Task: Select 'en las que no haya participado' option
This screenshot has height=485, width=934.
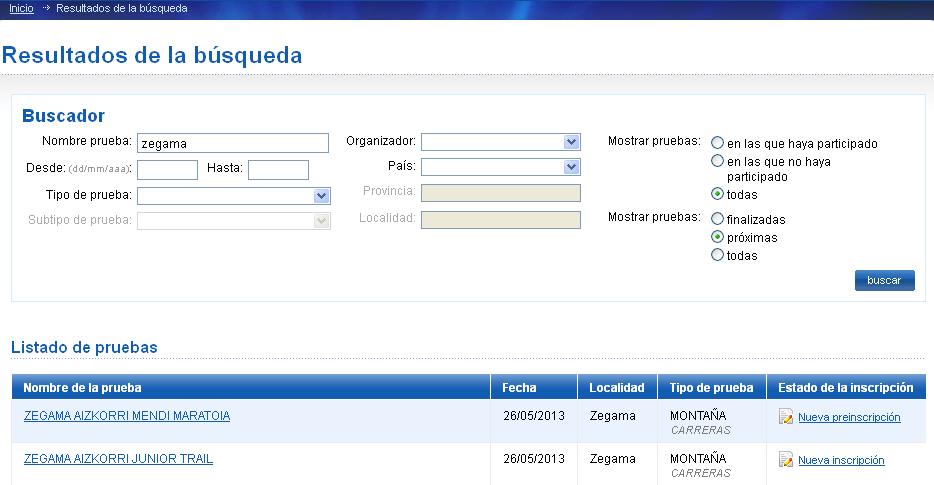Action: 717,160
